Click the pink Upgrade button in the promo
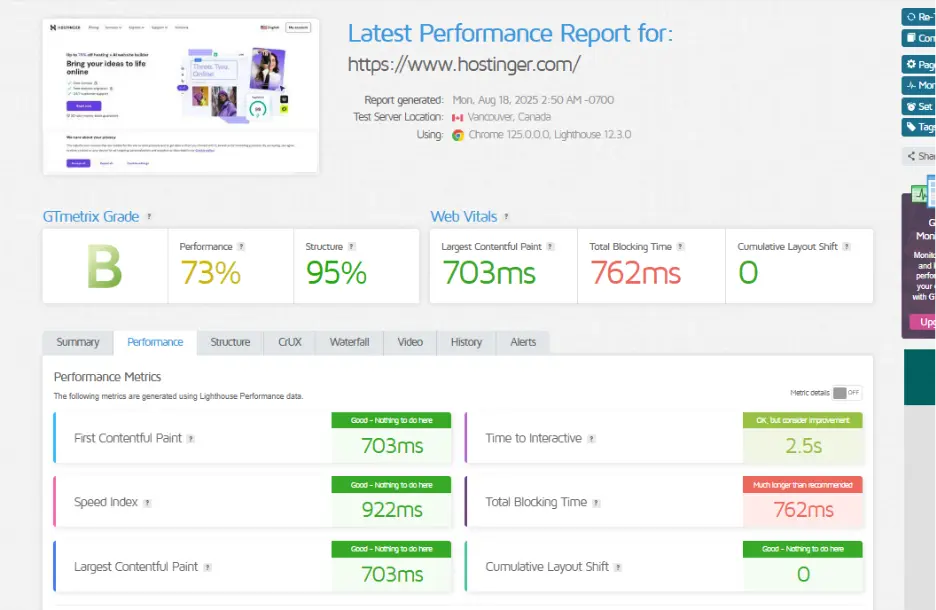Screen dimensions: 936x610 (x=923, y=322)
